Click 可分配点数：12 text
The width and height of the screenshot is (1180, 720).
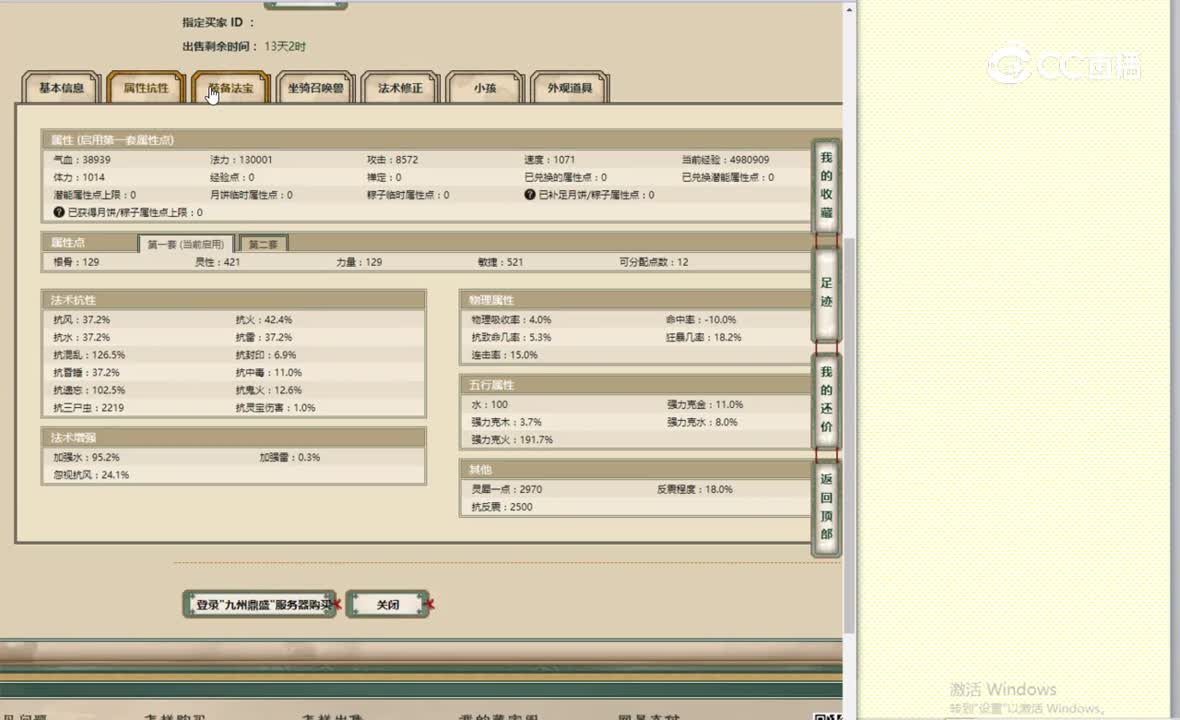(653, 262)
